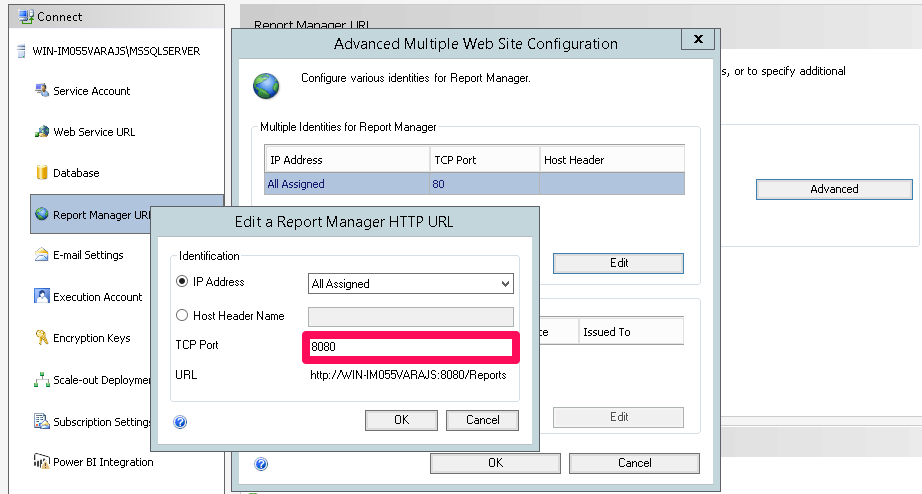The width and height of the screenshot is (922, 494).
Task: Open the All Assigned IP address dropdown
Action: click(x=410, y=283)
